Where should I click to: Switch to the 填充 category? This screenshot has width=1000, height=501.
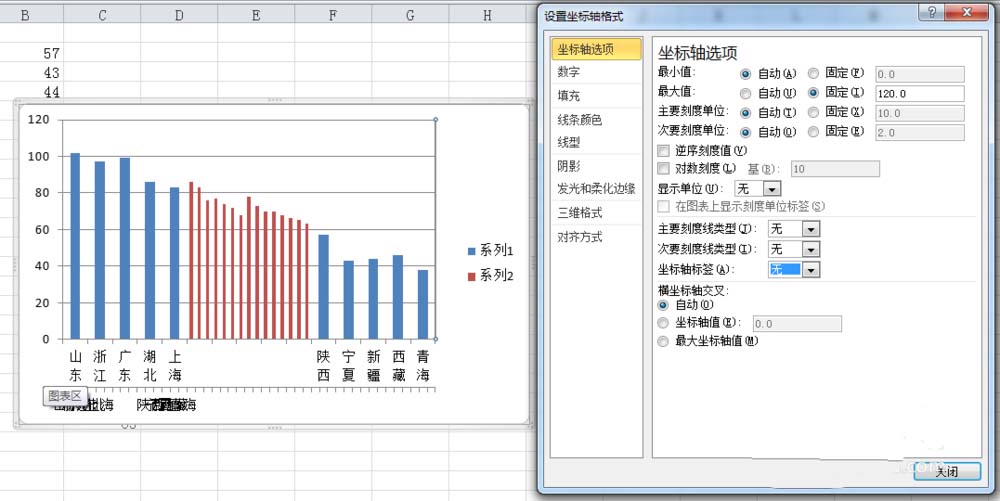click(x=569, y=96)
